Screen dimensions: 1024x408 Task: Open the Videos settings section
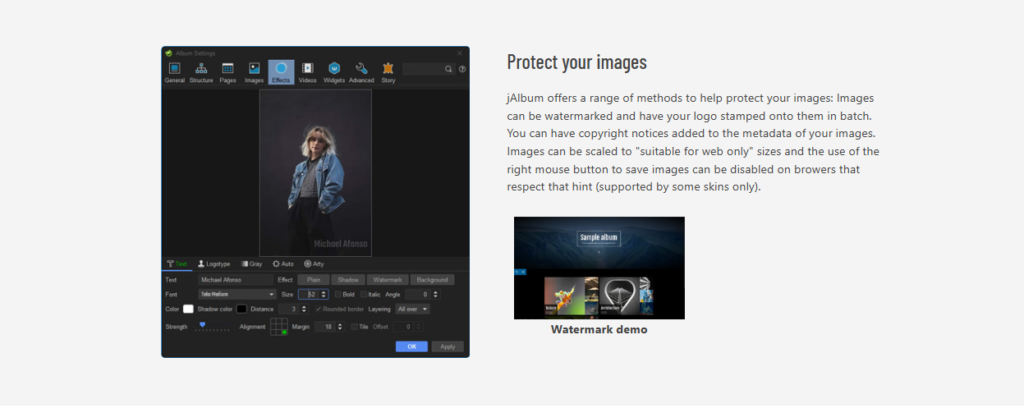click(x=308, y=72)
